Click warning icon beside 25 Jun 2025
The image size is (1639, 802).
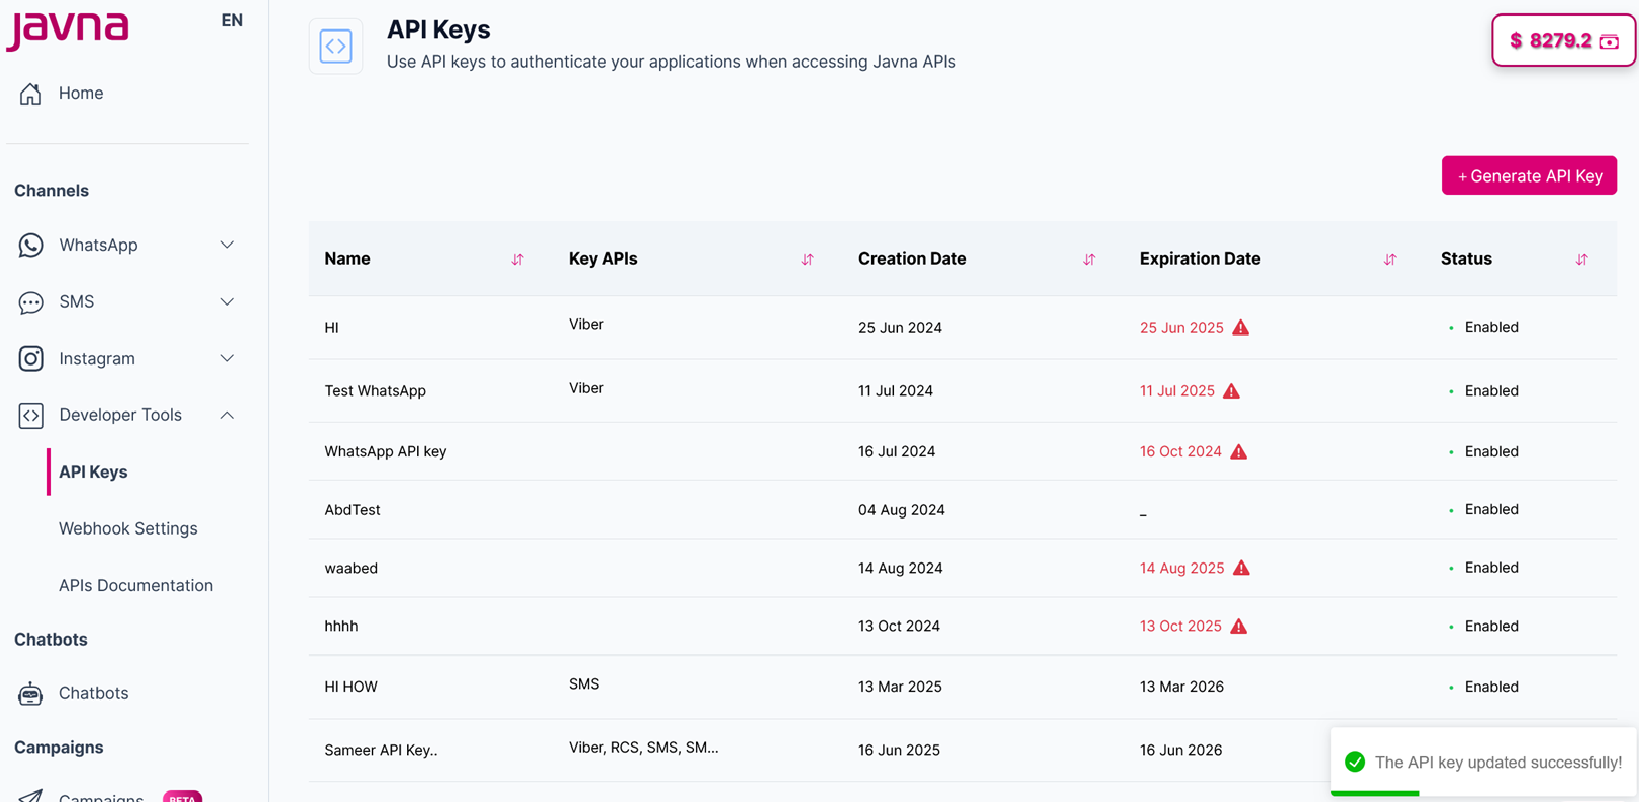click(1241, 328)
